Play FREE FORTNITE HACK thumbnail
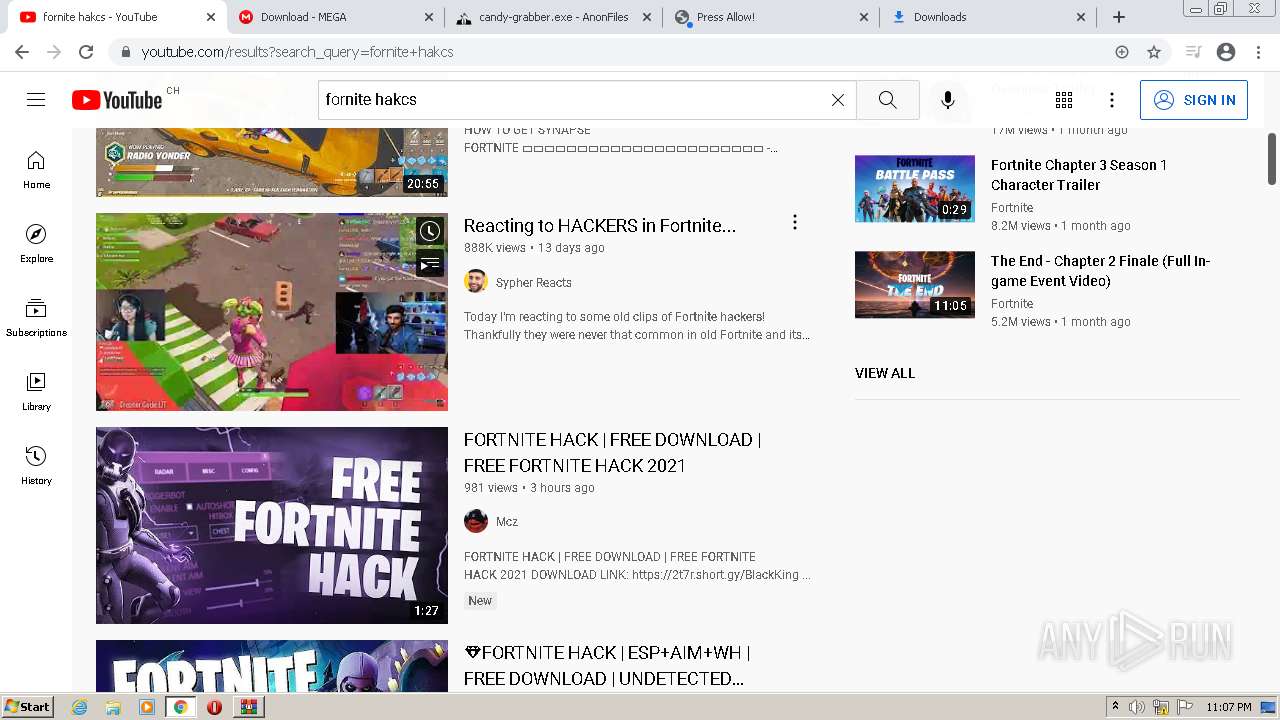 pyautogui.click(x=272, y=526)
